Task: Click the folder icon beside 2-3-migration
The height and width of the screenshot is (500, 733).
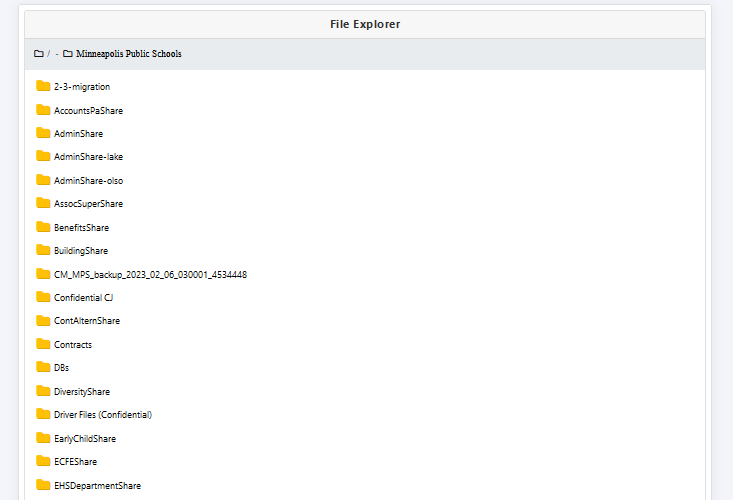Action: (43, 87)
